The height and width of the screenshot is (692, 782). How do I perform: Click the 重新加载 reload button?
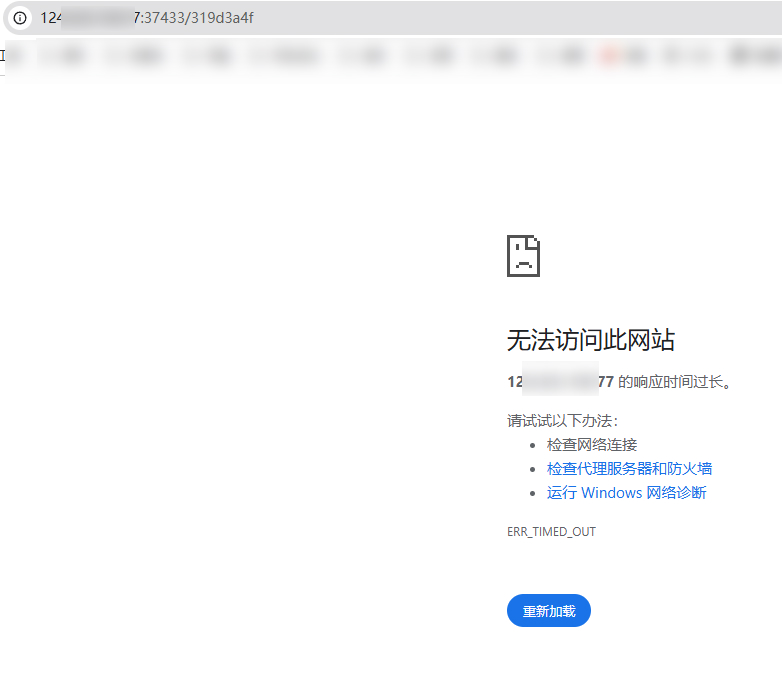pyautogui.click(x=549, y=611)
